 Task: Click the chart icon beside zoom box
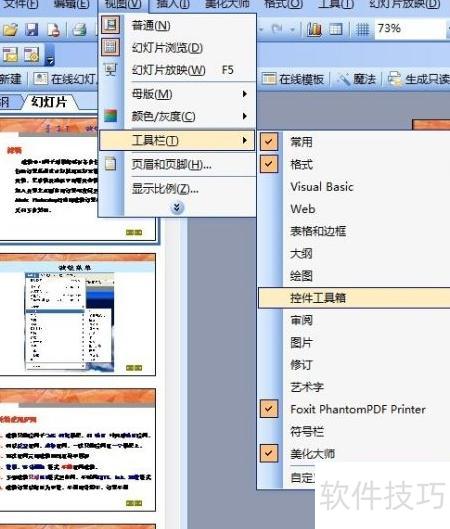pyautogui.click(x=314, y=29)
